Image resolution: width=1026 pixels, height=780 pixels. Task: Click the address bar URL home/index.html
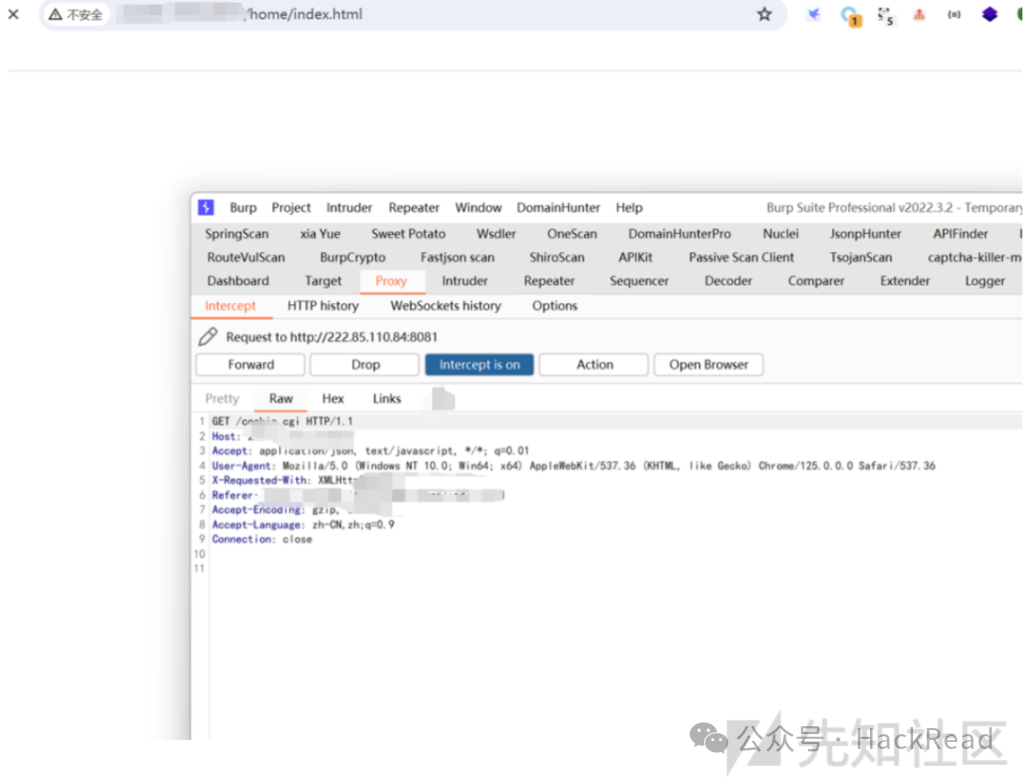tap(304, 14)
